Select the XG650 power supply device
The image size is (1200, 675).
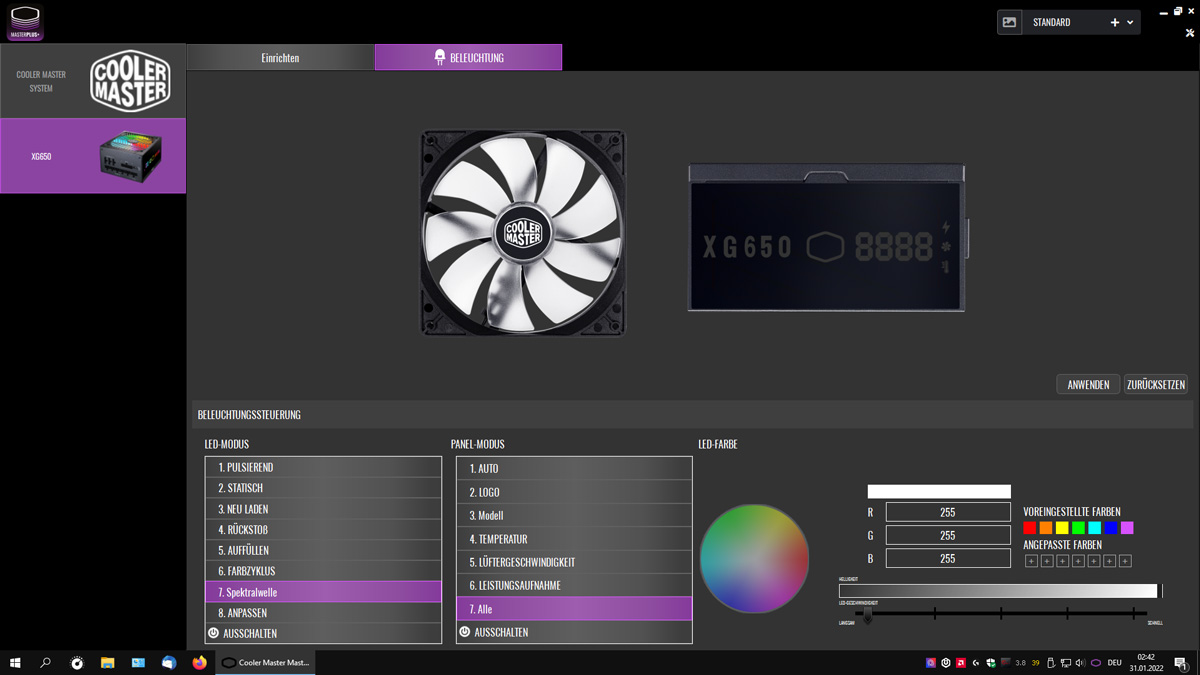(93, 156)
